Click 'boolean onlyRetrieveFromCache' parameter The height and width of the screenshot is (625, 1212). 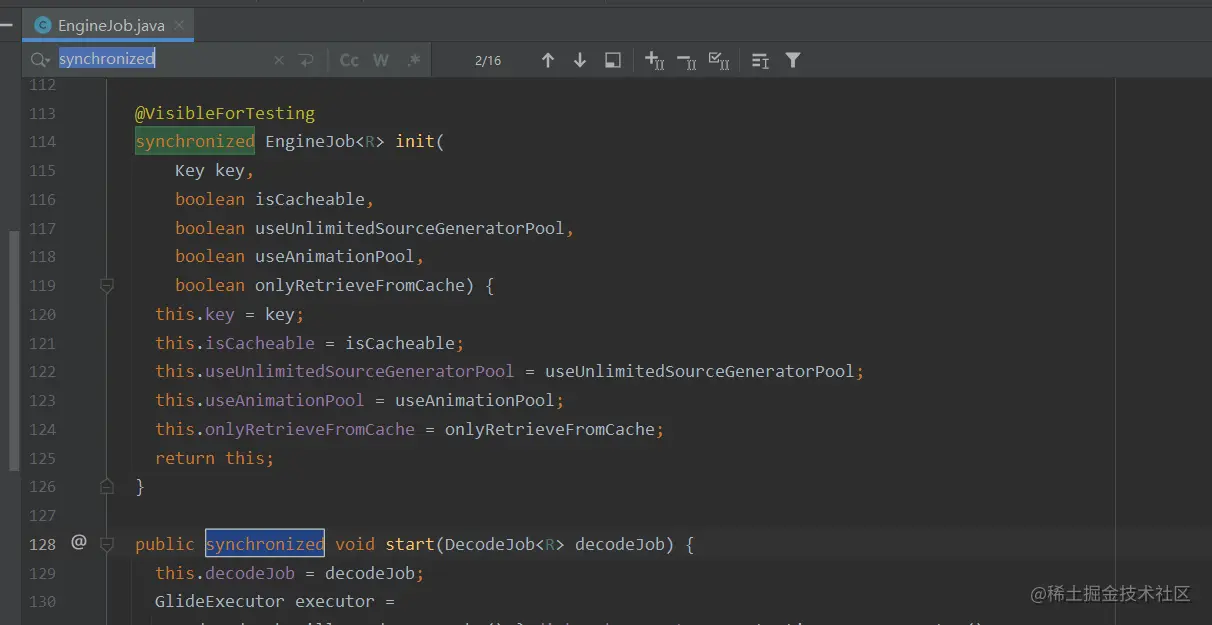tap(320, 285)
